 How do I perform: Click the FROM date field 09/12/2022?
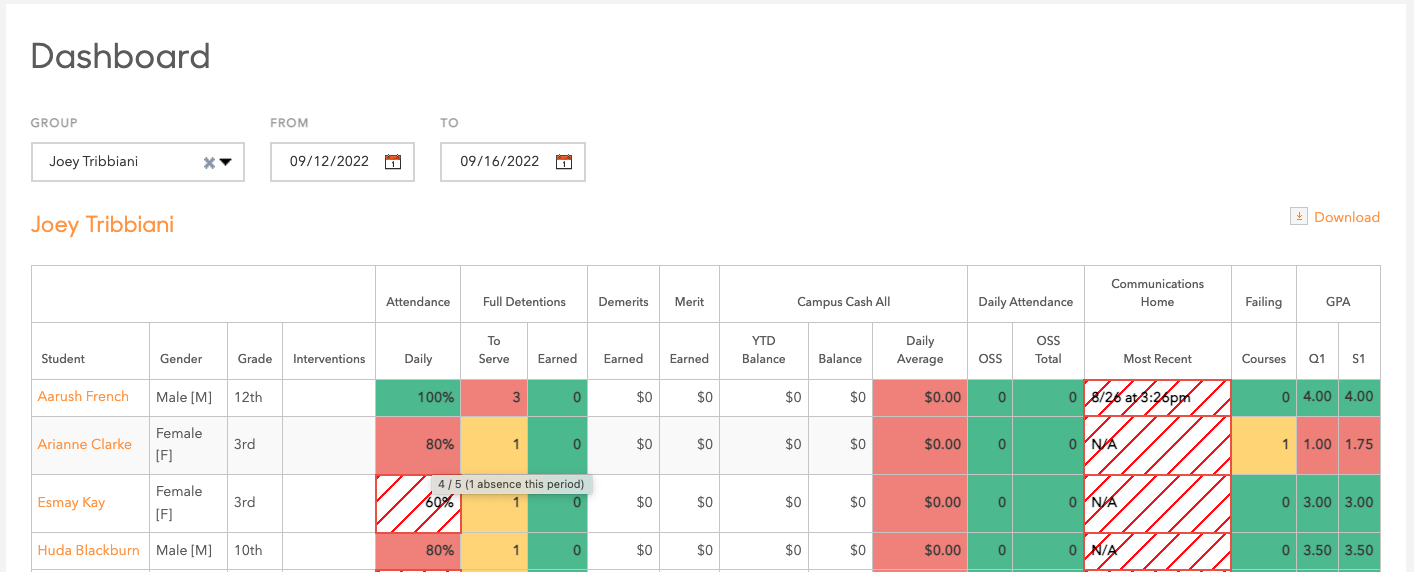(x=329, y=162)
